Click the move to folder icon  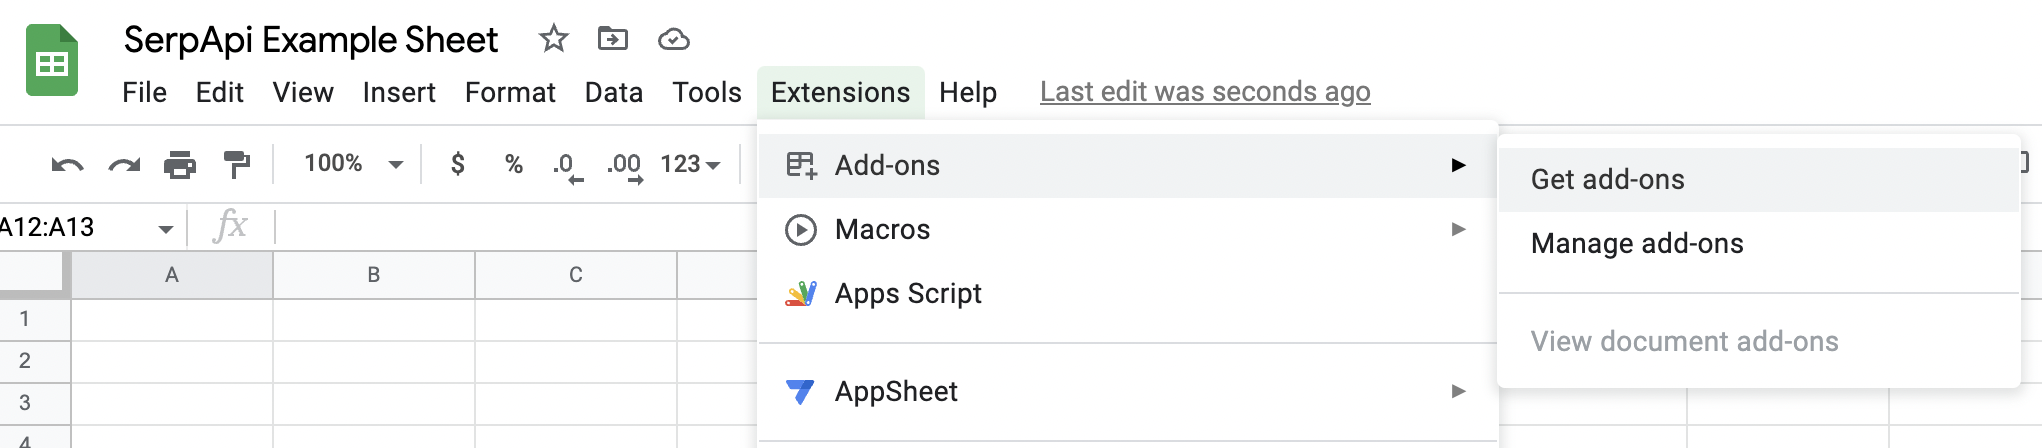pos(612,39)
